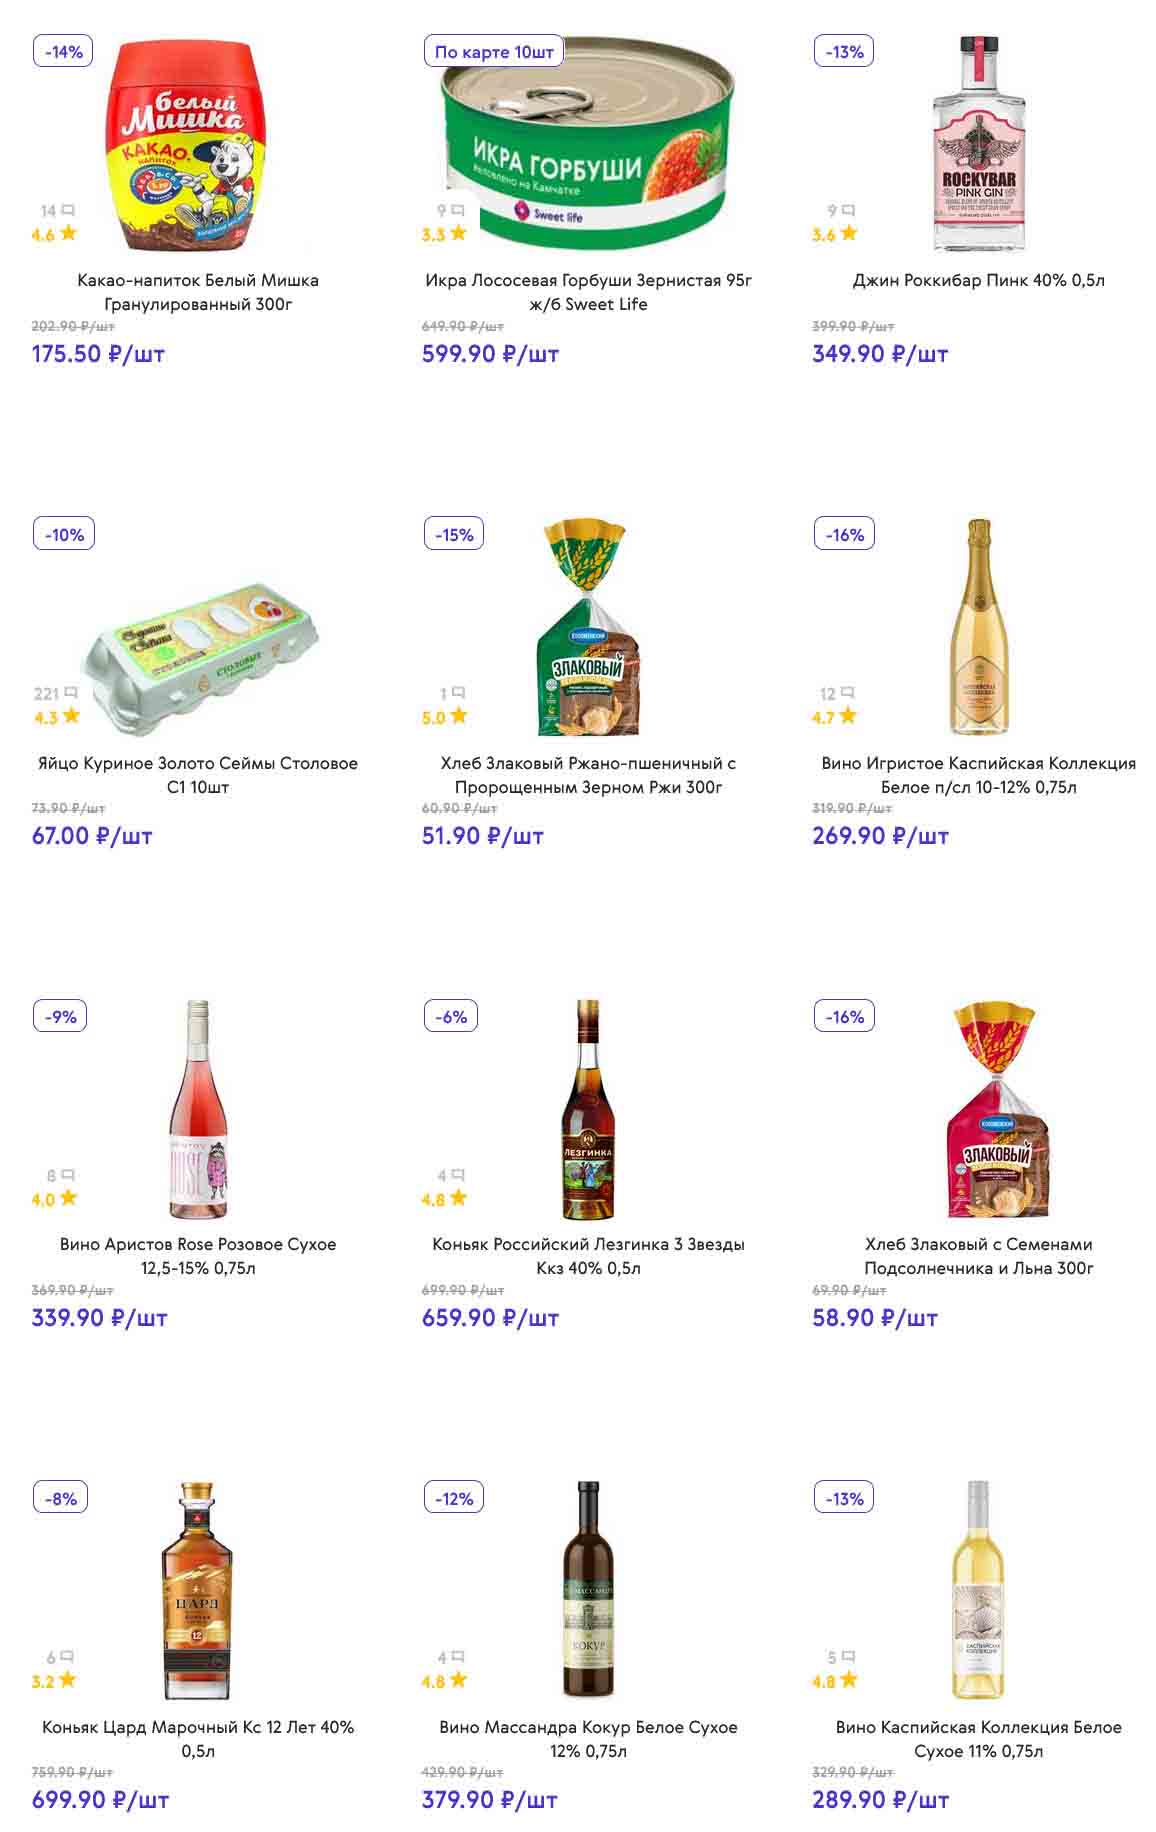Click the Цард cognac bottle picture
1156x1832 pixels.
[197, 1590]
